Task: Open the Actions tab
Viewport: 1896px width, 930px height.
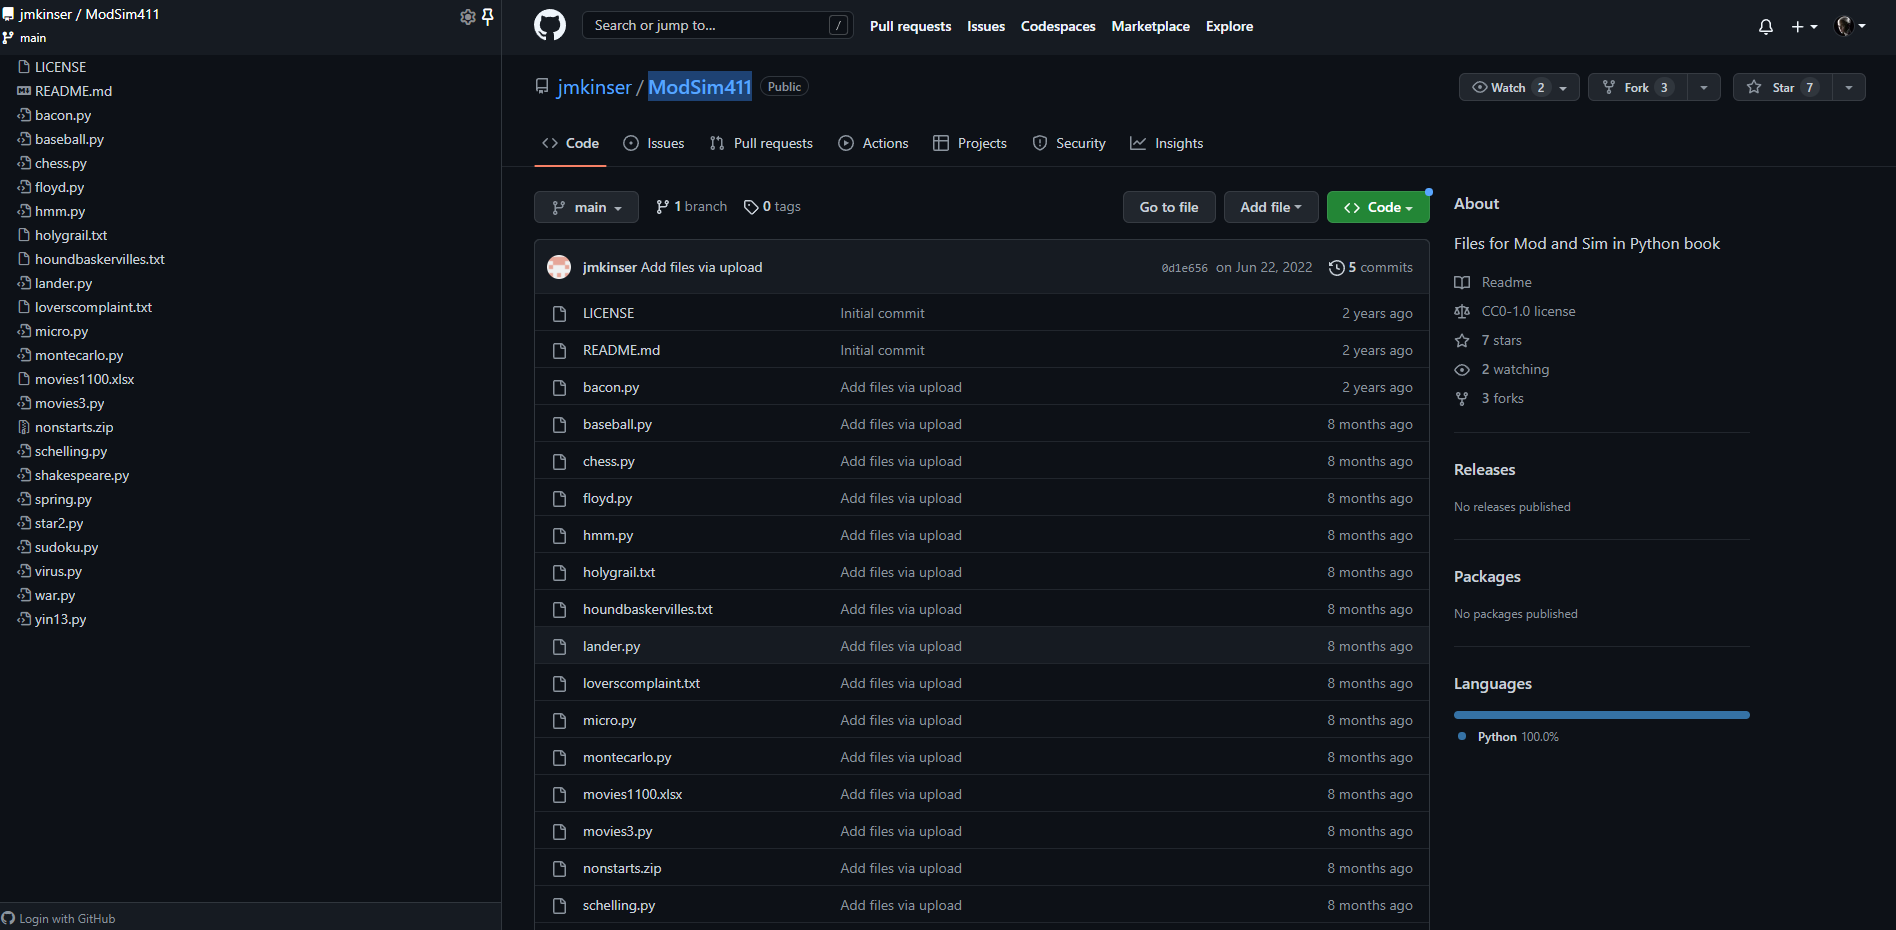Action: pos(873,143)
